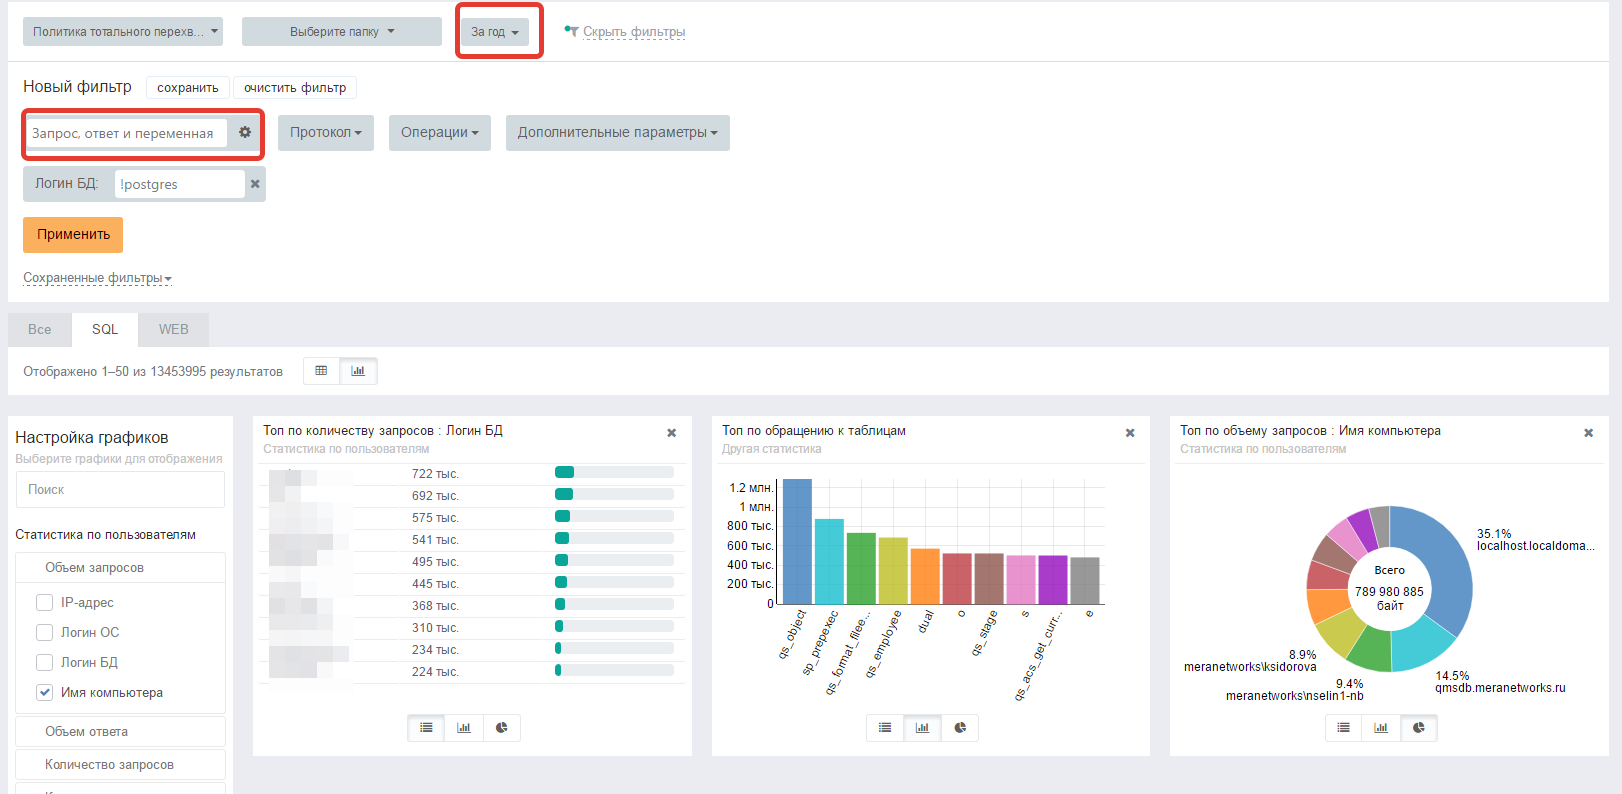Uncheck the Имя компьютера checkbox
This screenshot has height=794, width=1622.
click(x=44, y=692)
